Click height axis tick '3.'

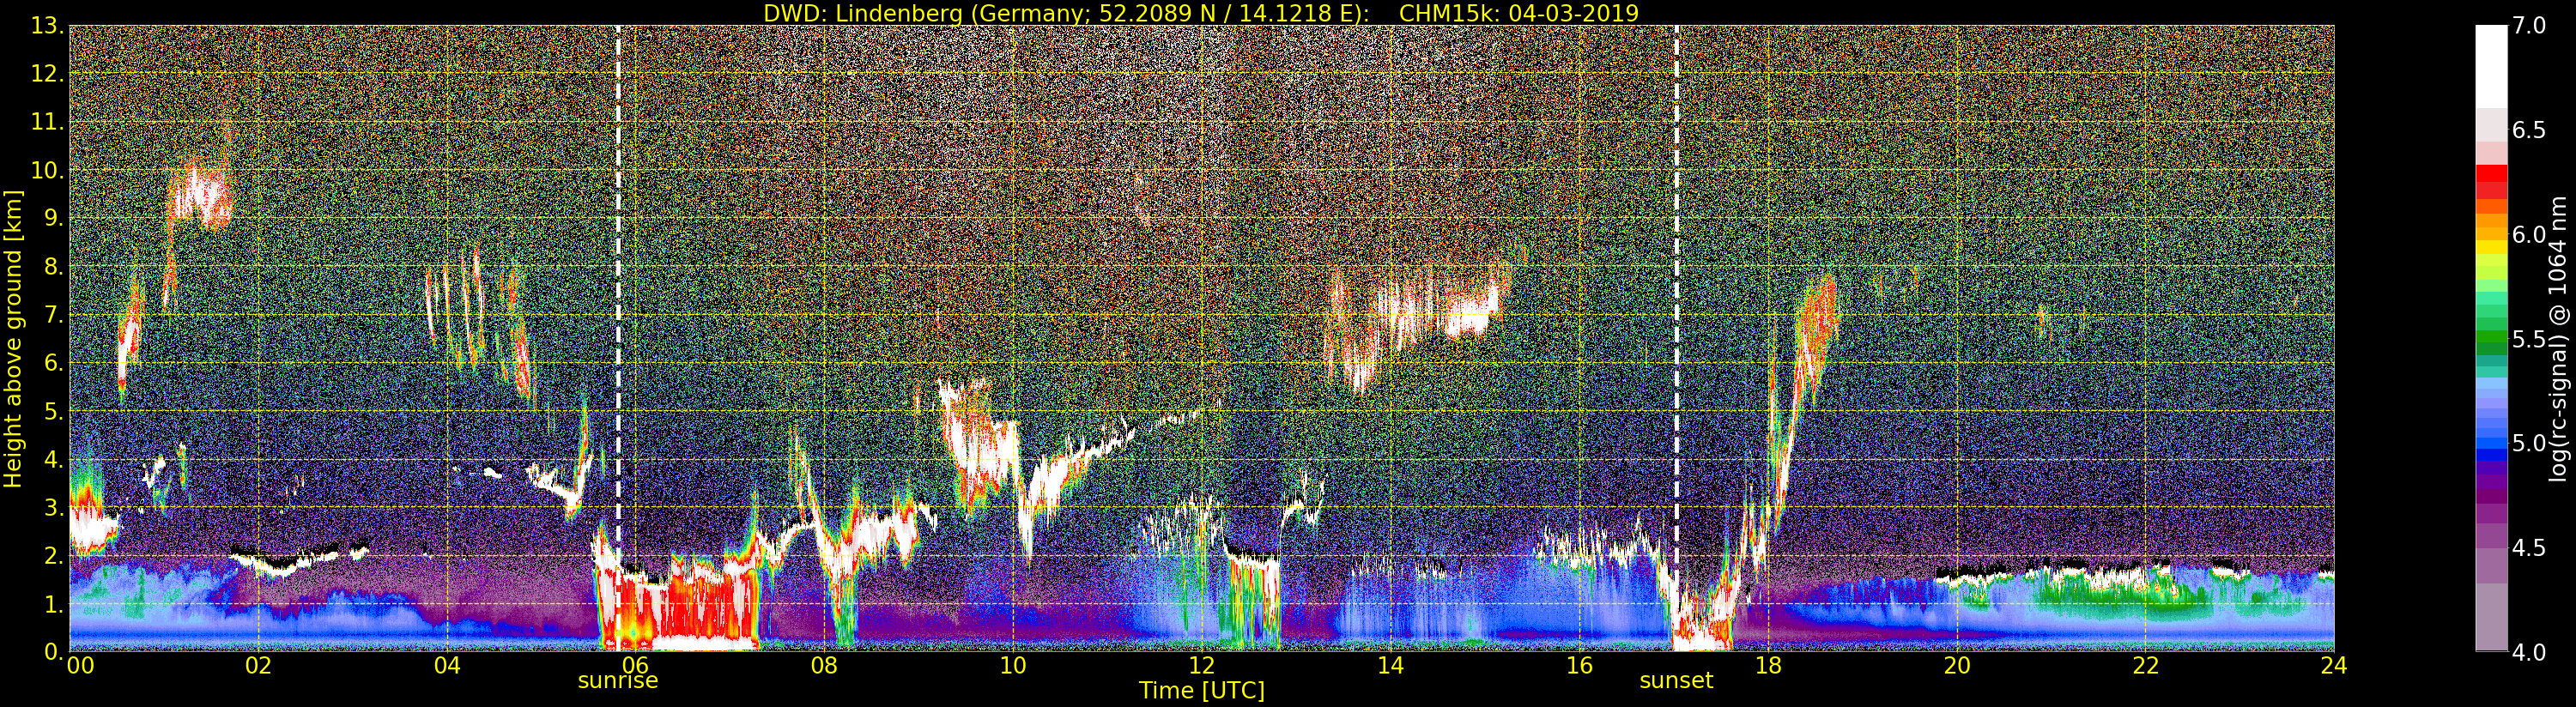(54, 507)
